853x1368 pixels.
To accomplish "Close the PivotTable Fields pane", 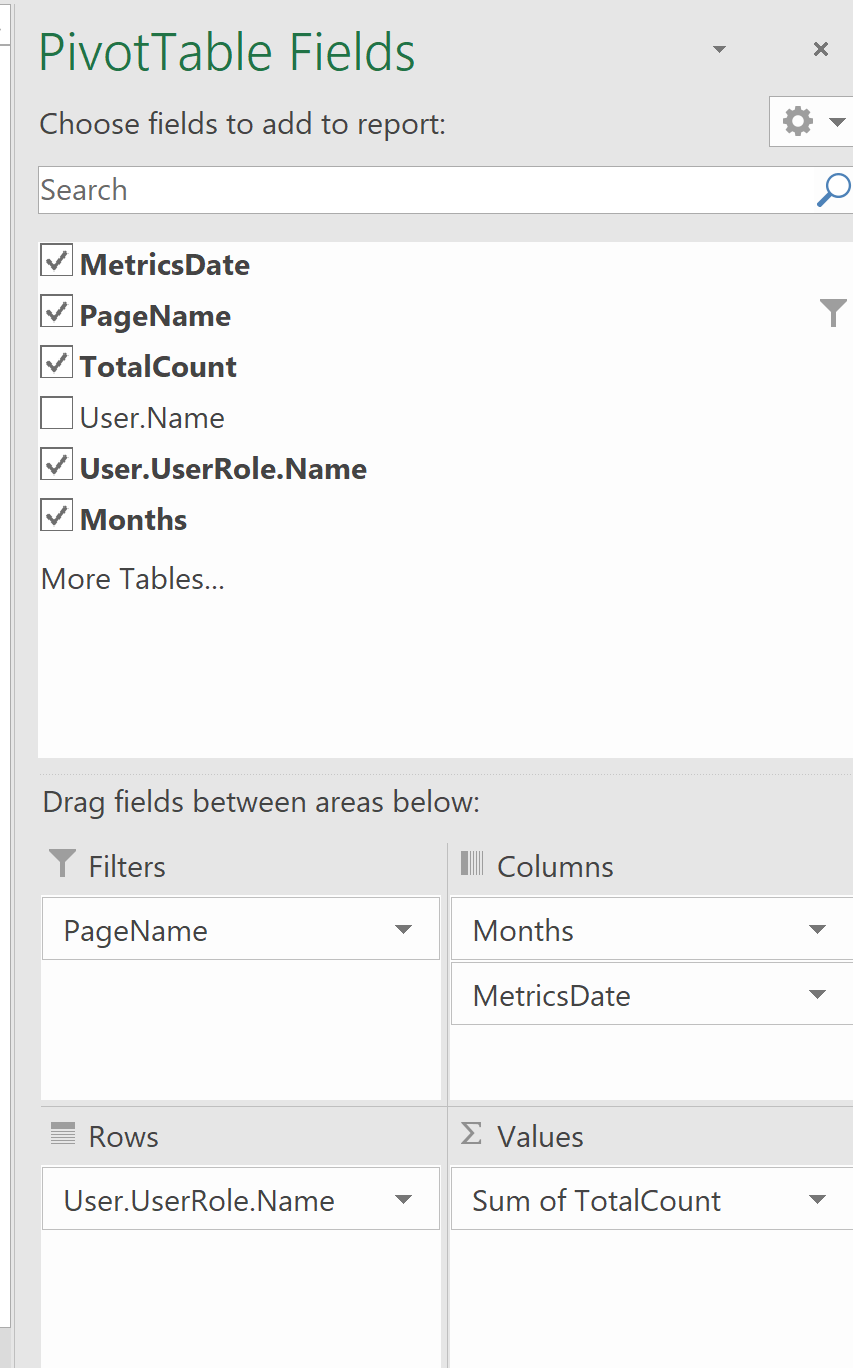I will 820,50.
